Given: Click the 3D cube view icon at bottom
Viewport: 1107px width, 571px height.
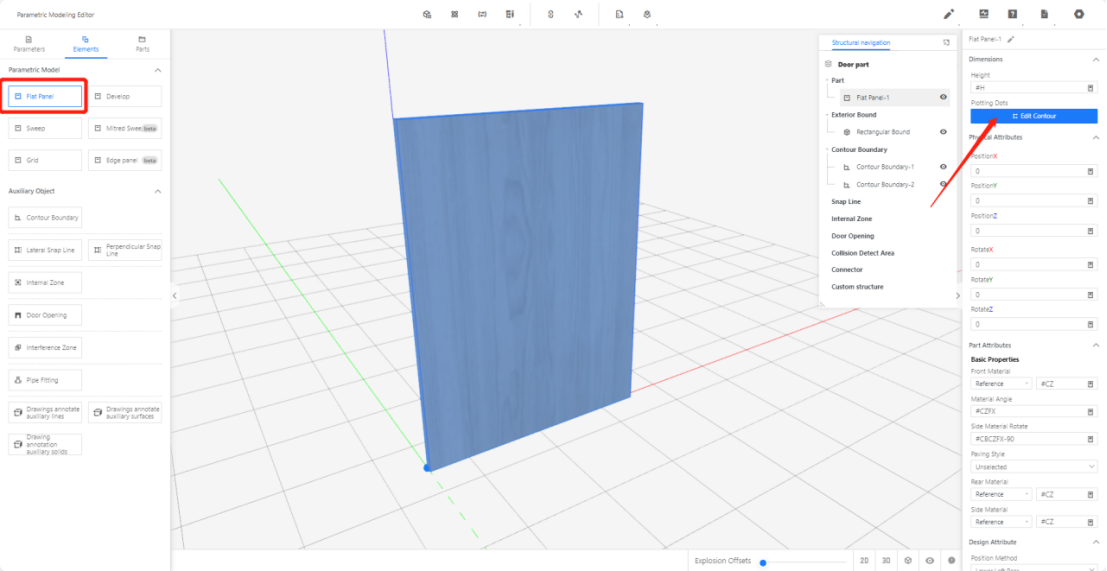Looking at the screenshot, I should [x=908, y=561].
